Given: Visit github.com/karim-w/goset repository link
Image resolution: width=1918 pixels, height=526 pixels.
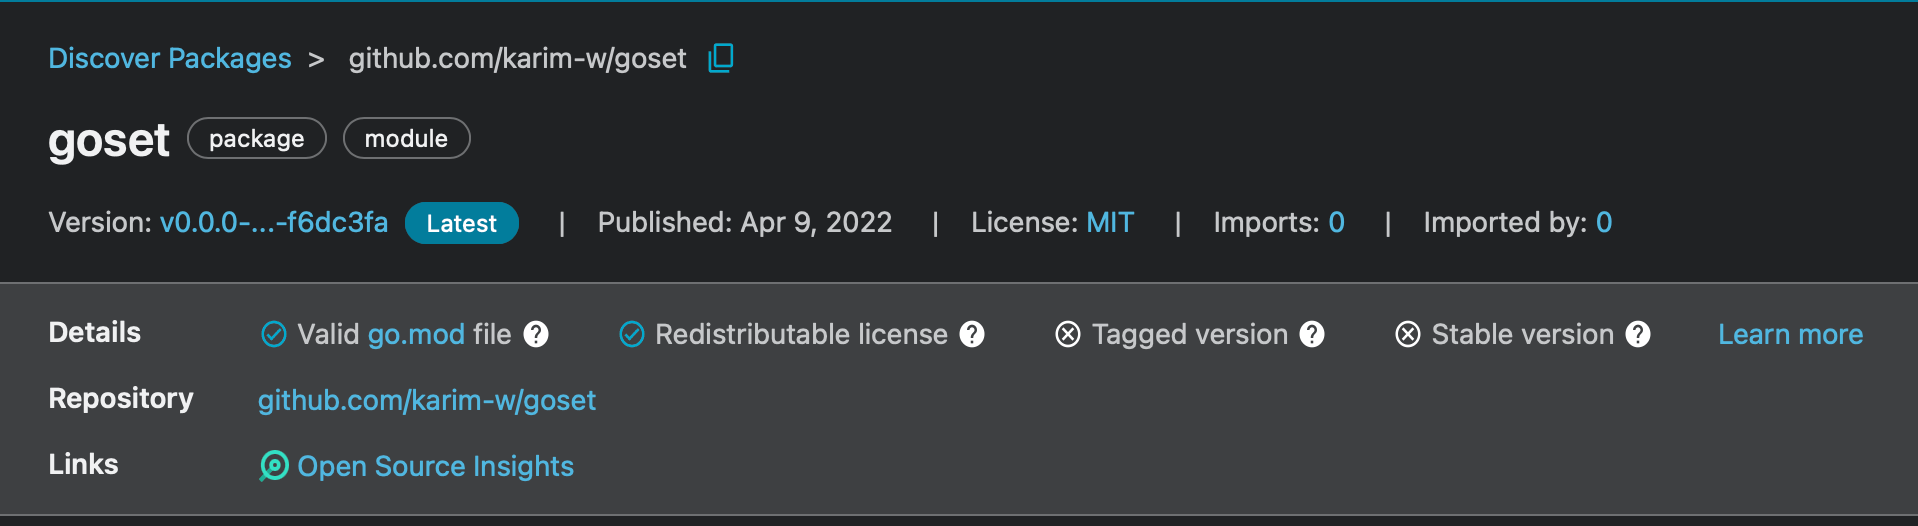Looking at the screenshot, I should (427, 400).
